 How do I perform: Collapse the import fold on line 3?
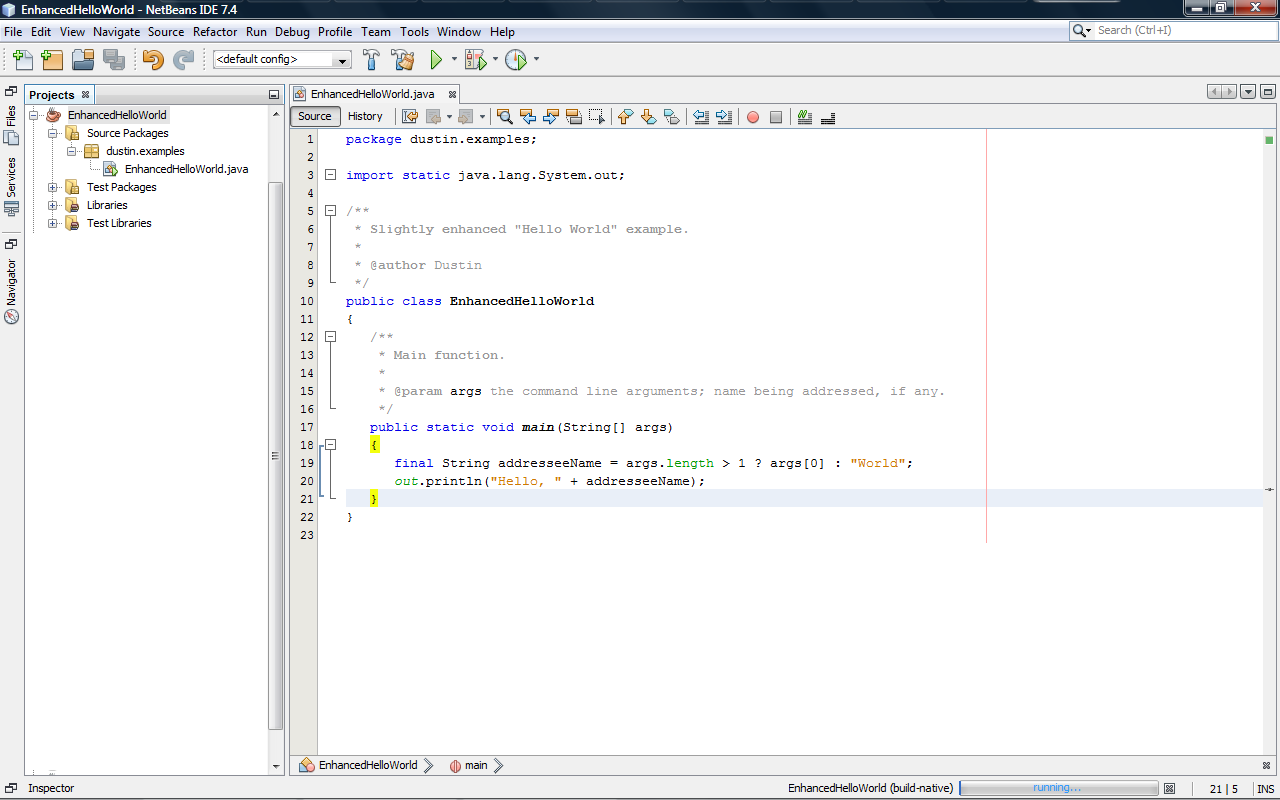(x=330, y=175)
